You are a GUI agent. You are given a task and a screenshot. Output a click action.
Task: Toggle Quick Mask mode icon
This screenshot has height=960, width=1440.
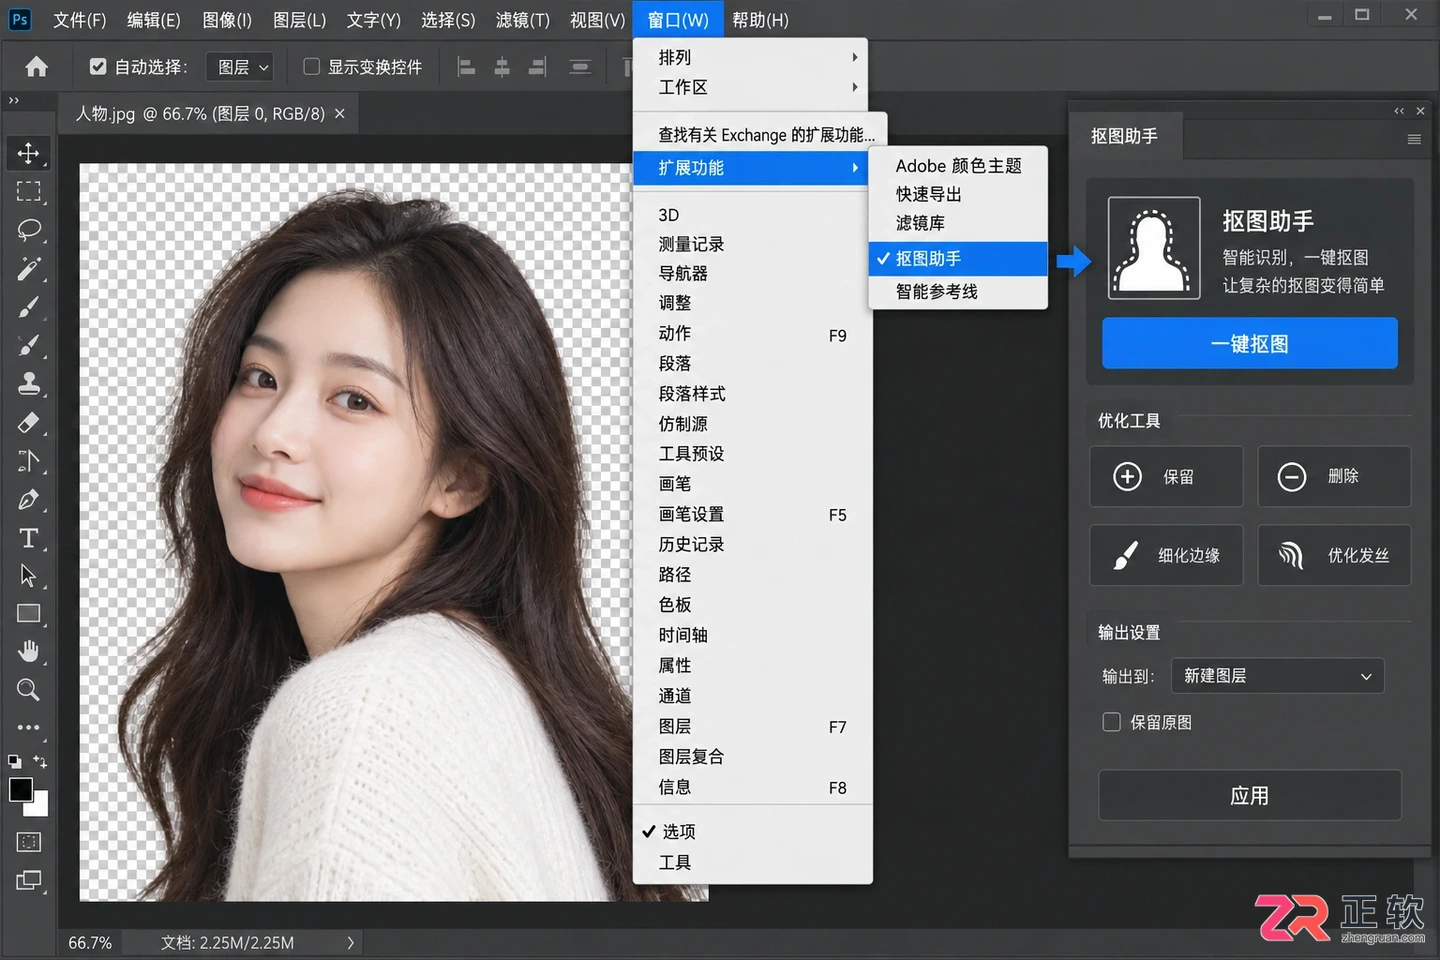click(x=28, y=842)
